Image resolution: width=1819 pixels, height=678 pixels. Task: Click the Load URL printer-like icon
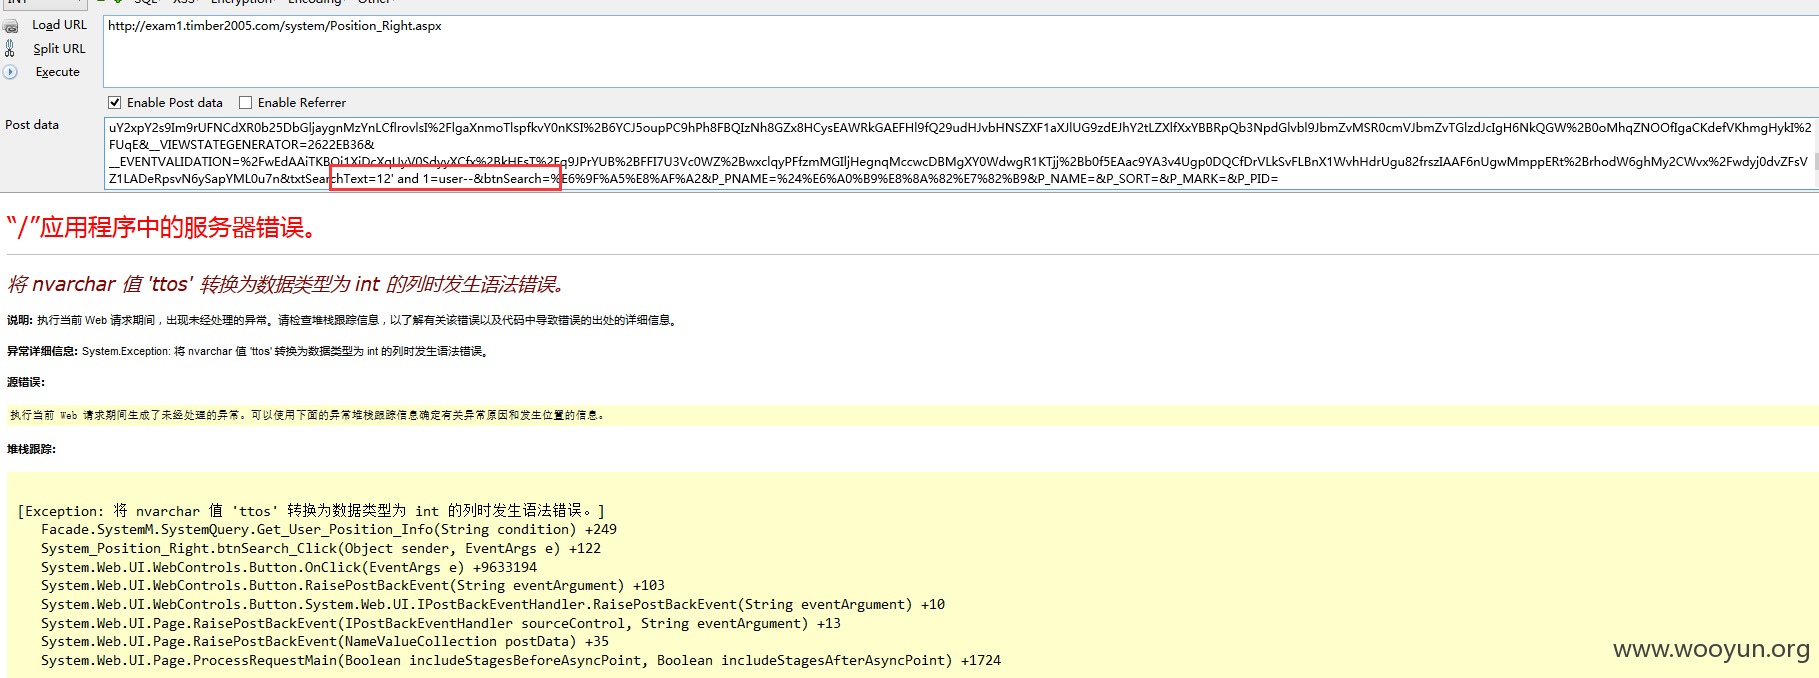point(10,26)
